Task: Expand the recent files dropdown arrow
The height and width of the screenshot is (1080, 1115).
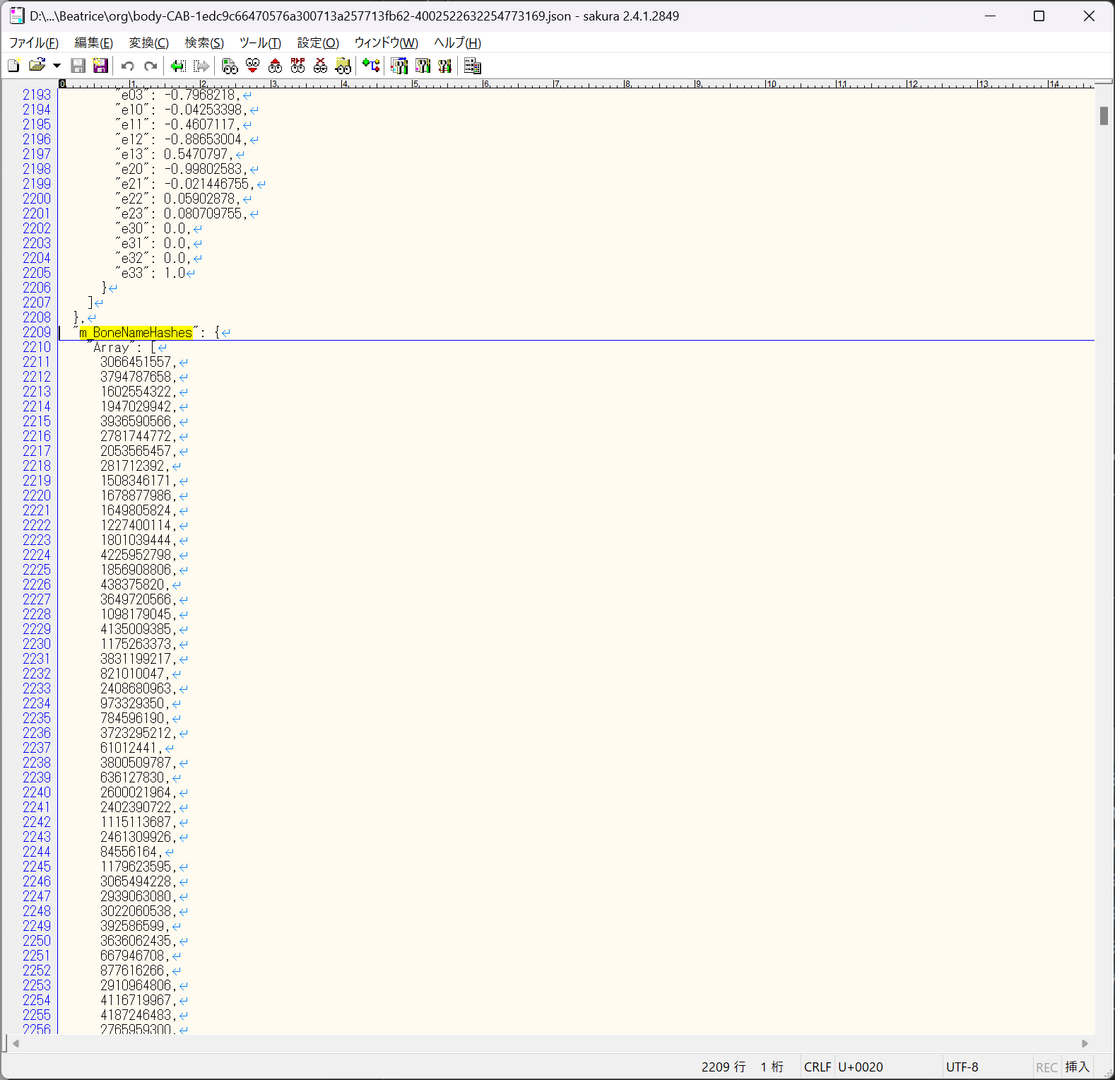Action: [x=57, y=66]
